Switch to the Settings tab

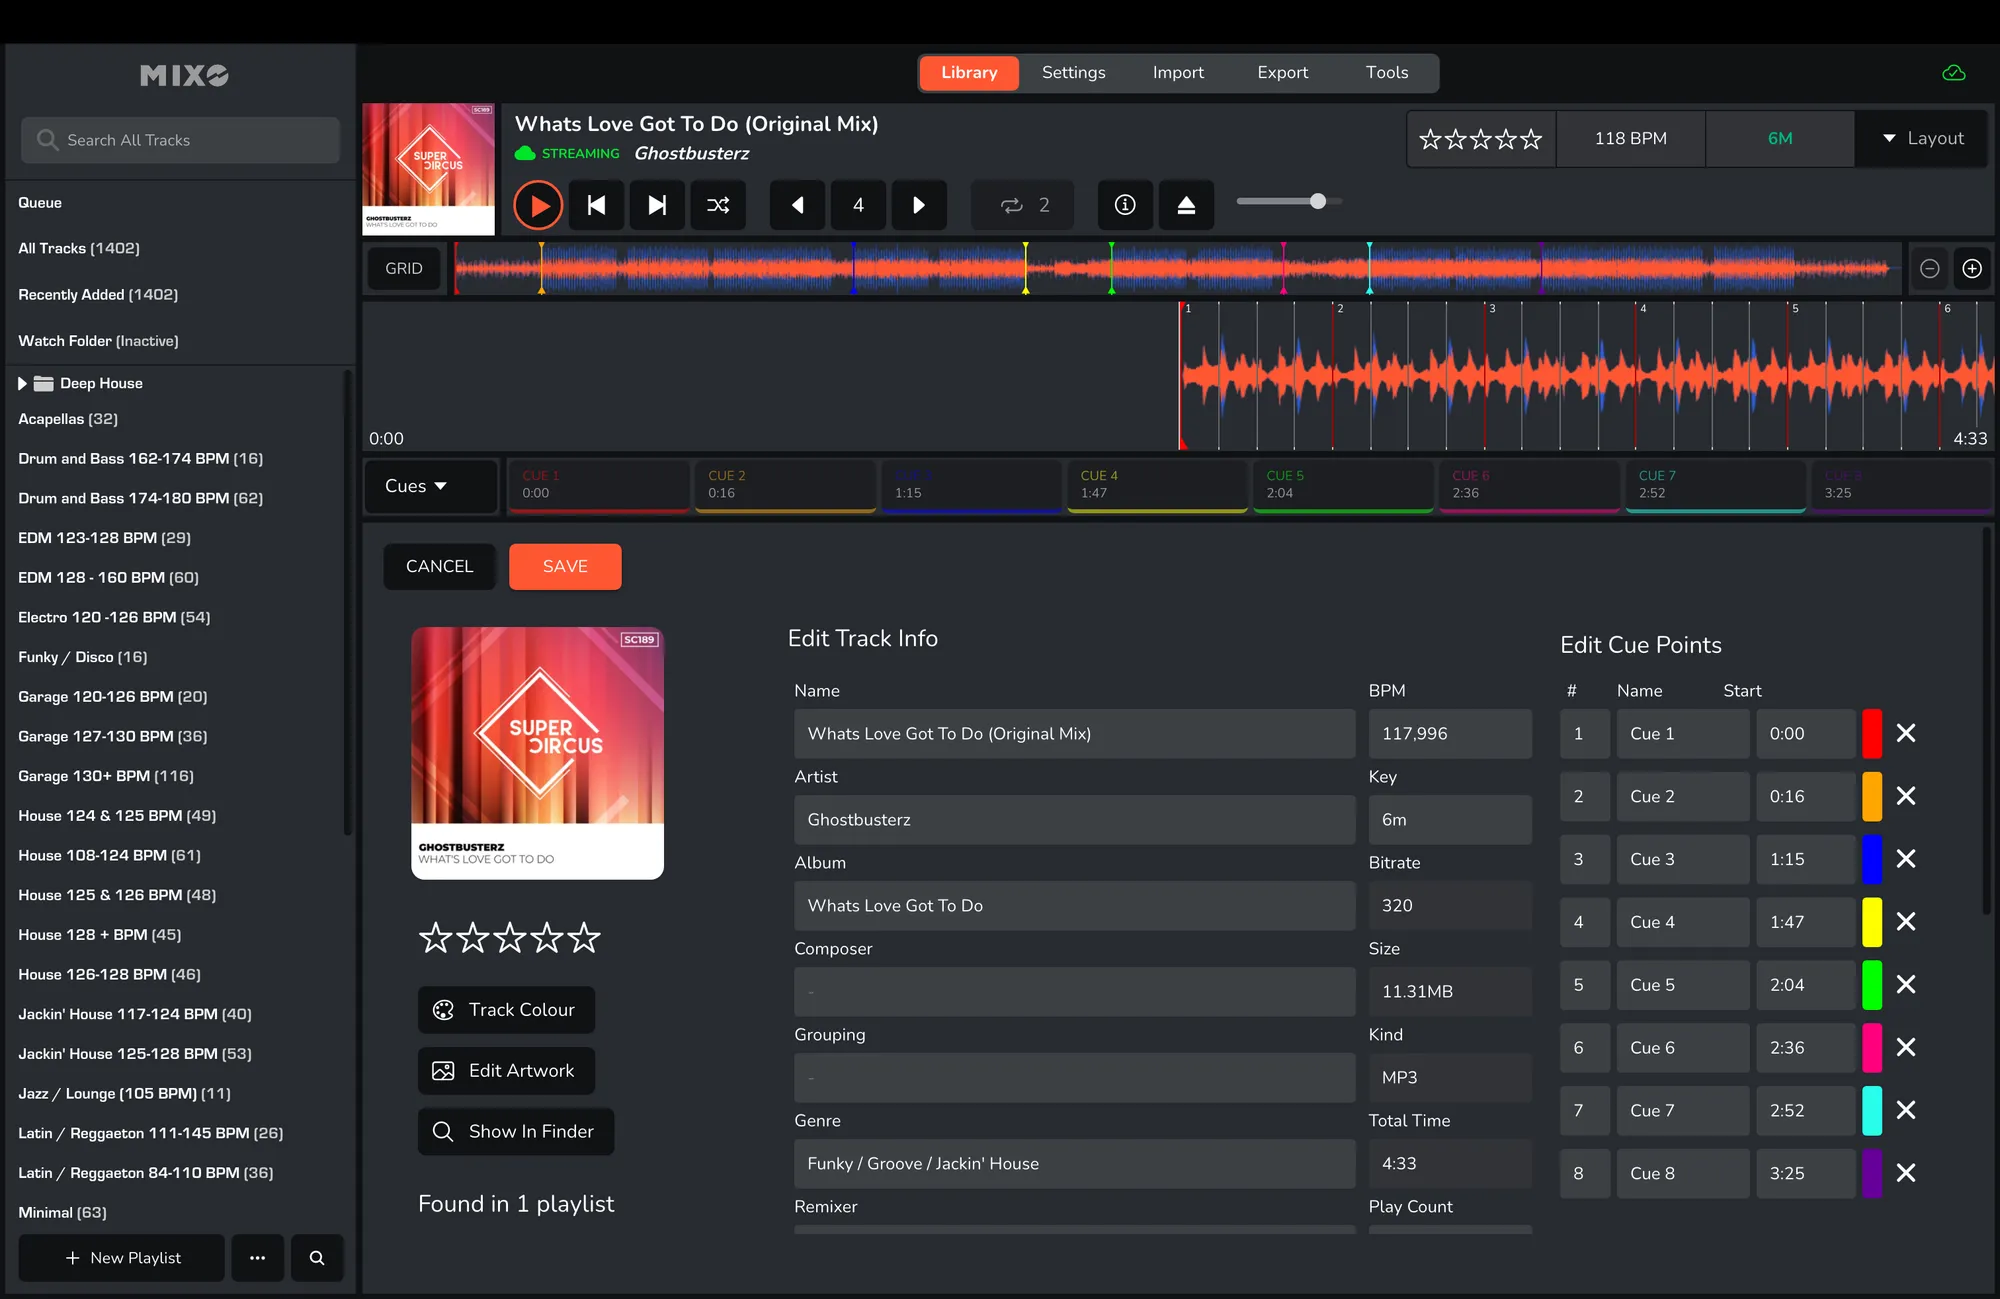pyautogui.click(x=1073, y=73)
